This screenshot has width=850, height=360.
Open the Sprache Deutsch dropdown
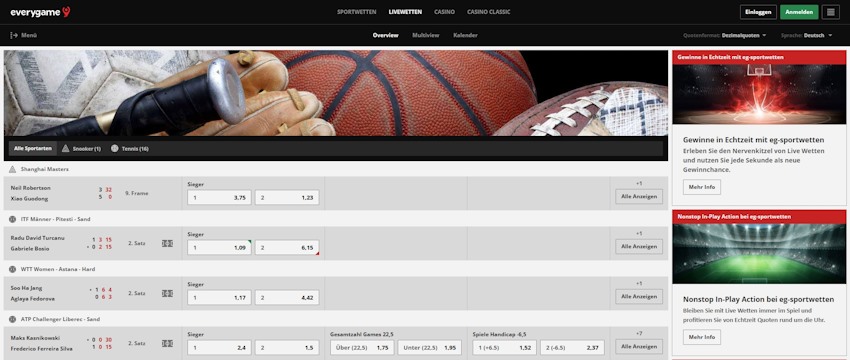click(807, 35)
